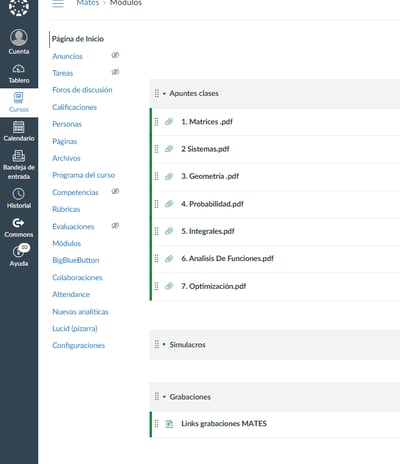Open Calificaciones in course menu
The width and height of the screenshot is (400, 464).
[74, 107]
